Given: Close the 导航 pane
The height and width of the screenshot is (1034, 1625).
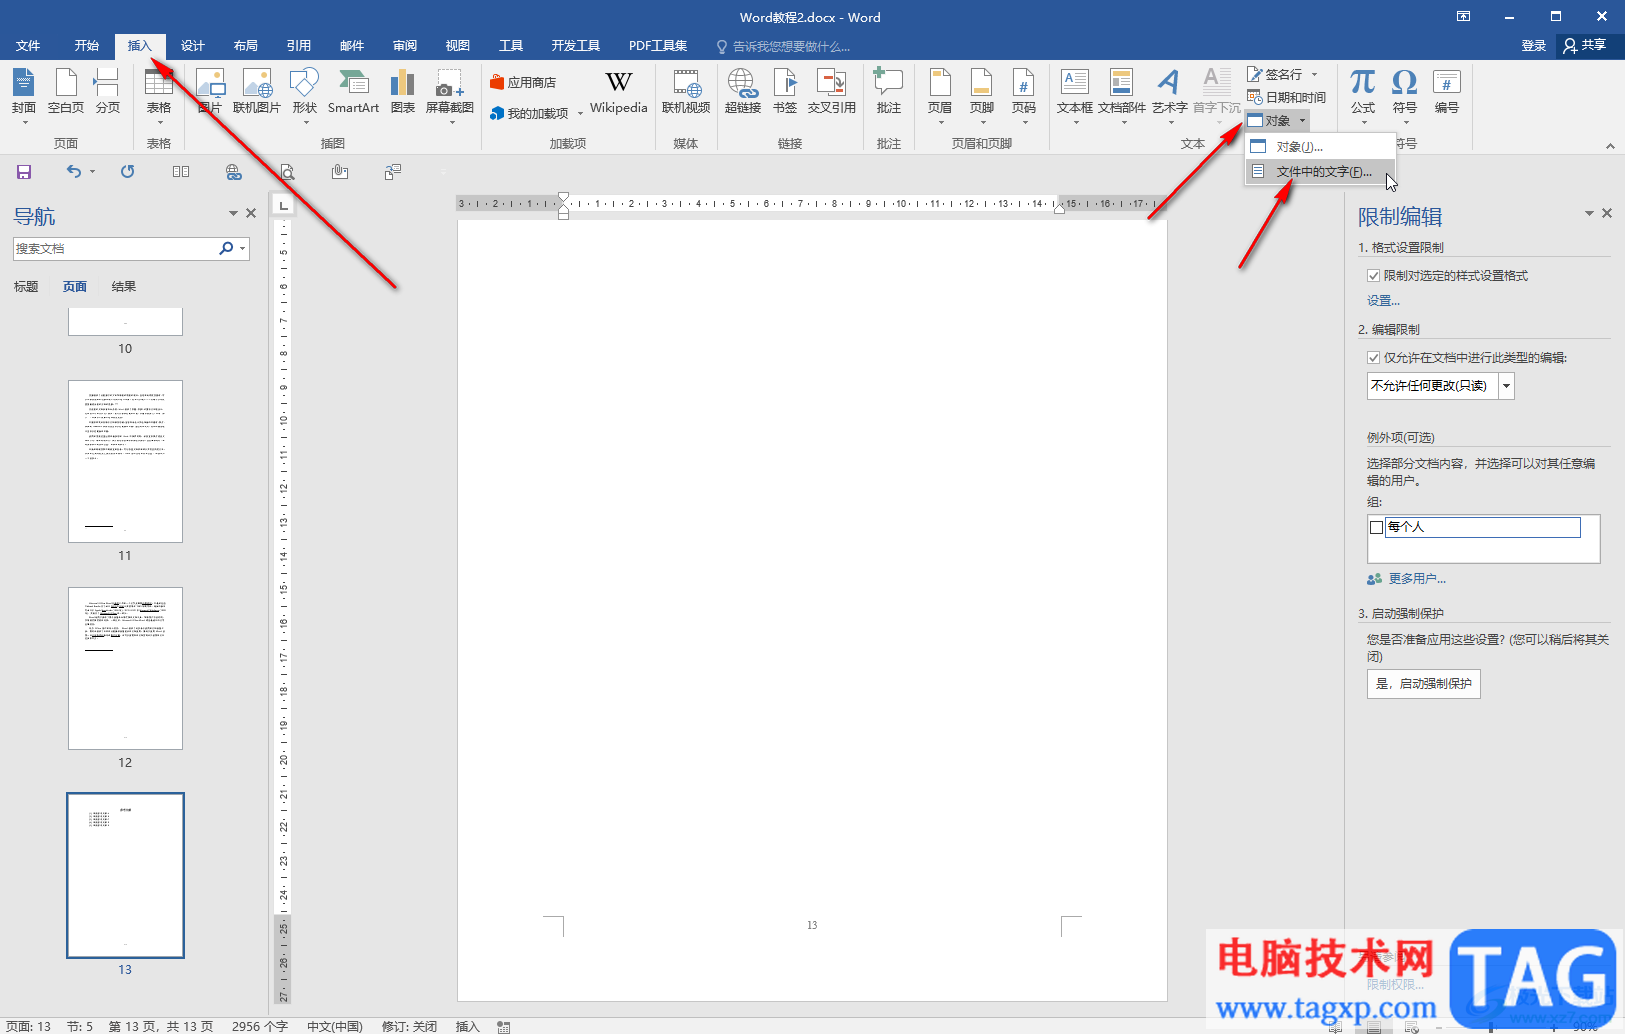Looking at the screenshot, I should click(x=251, y=213).
